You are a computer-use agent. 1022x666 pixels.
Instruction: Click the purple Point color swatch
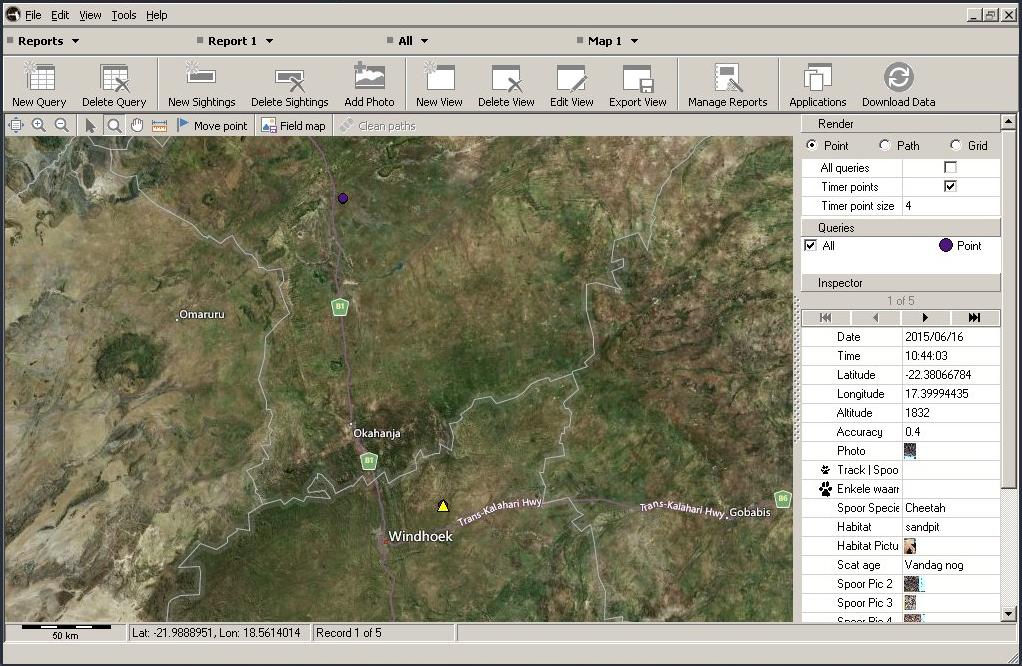(945, 246)
